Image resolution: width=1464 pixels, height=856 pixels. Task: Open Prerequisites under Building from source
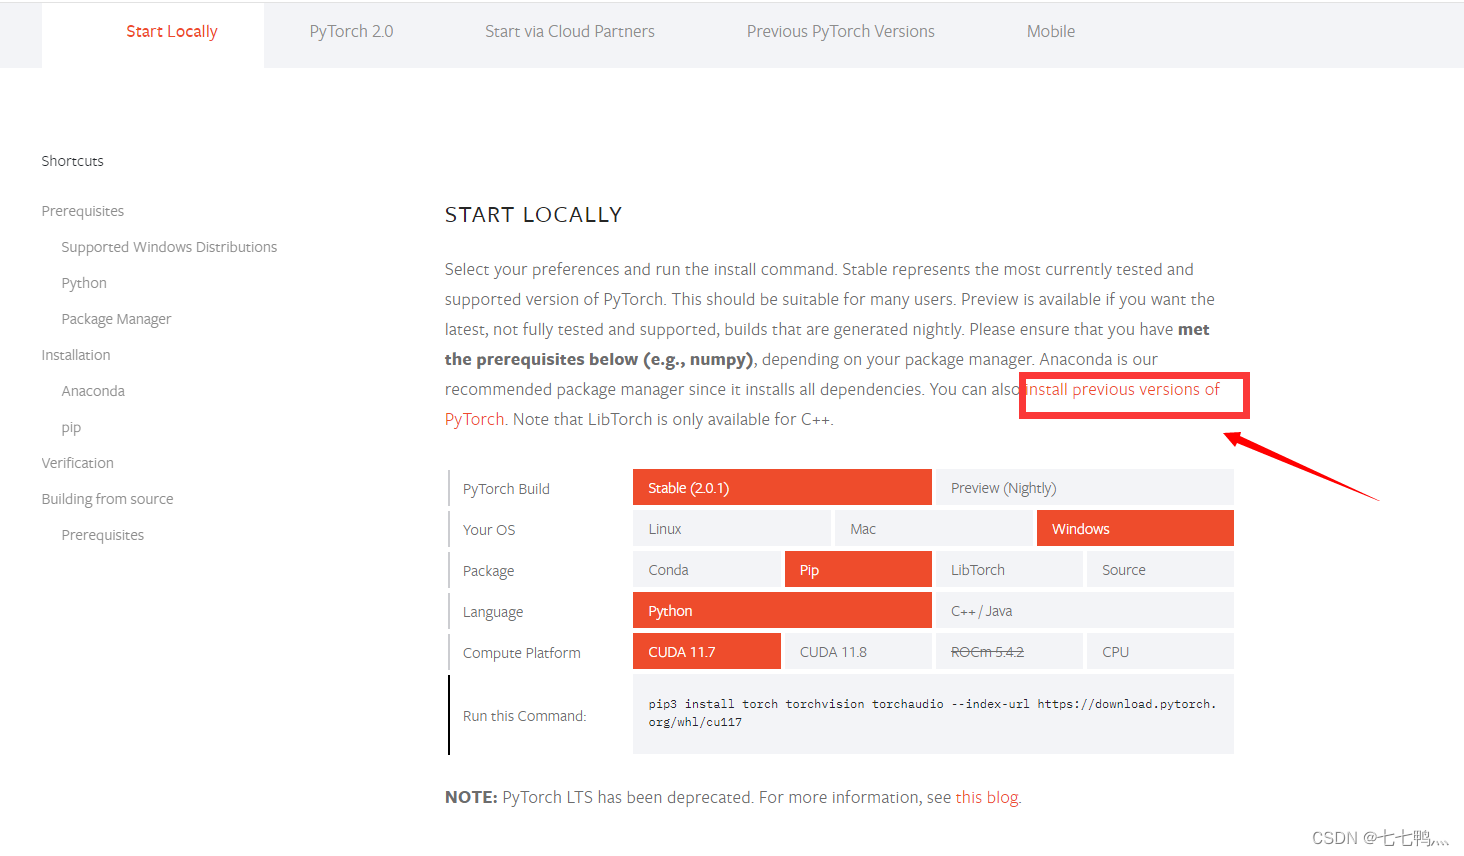tap(103, 535)
